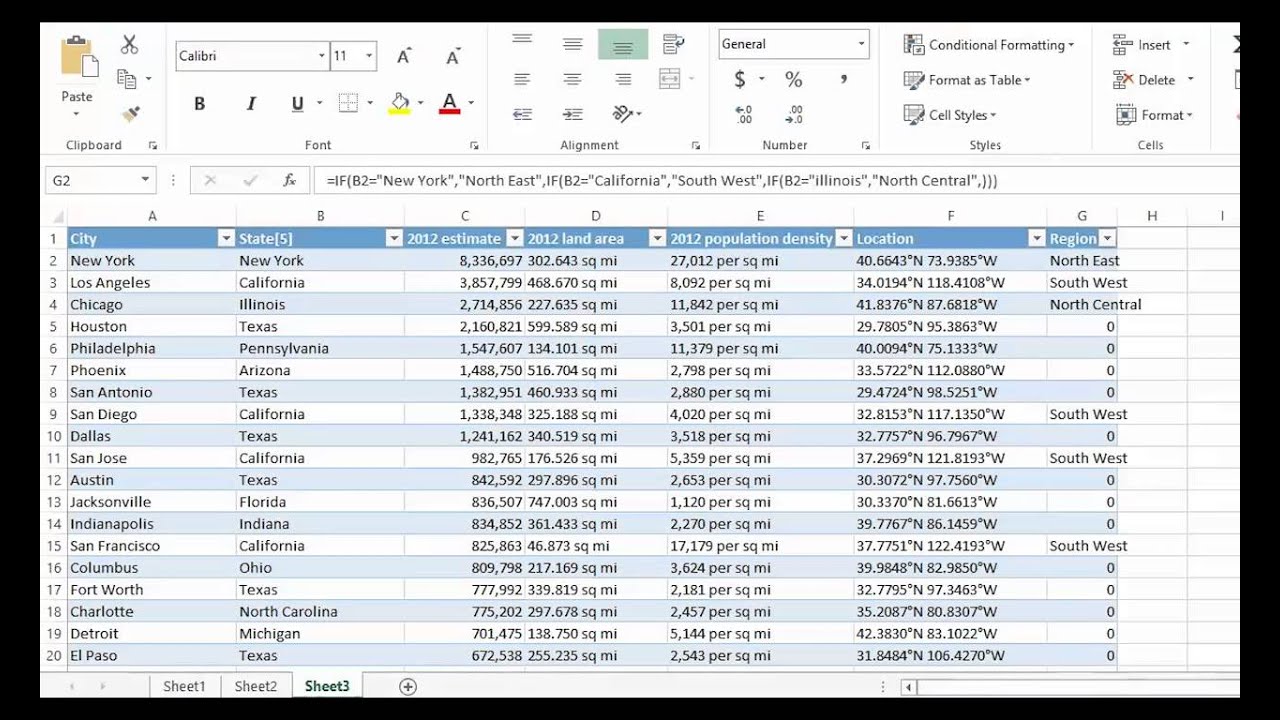Open the font size 11 dropdown
This screenshot has width=1280, height=720.
point(370,56)
